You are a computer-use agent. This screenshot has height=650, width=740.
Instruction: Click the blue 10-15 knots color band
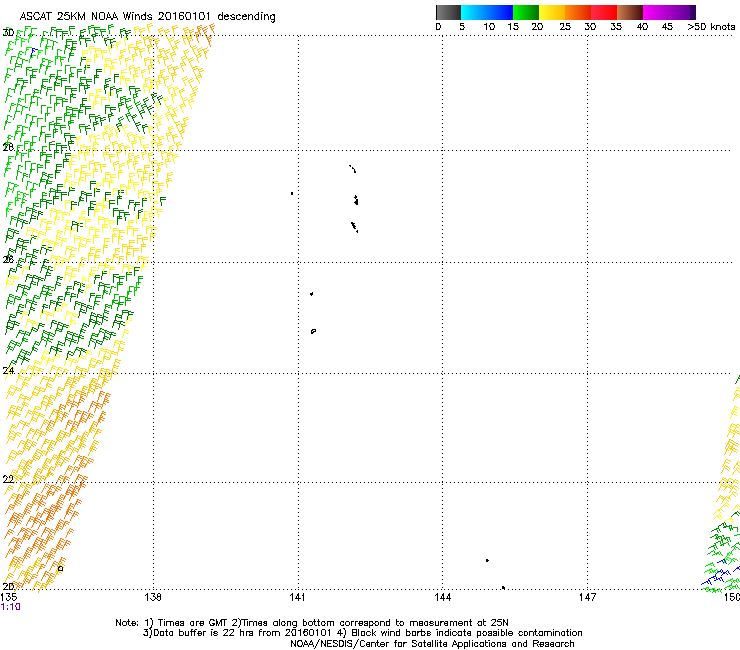coord(500,12)
